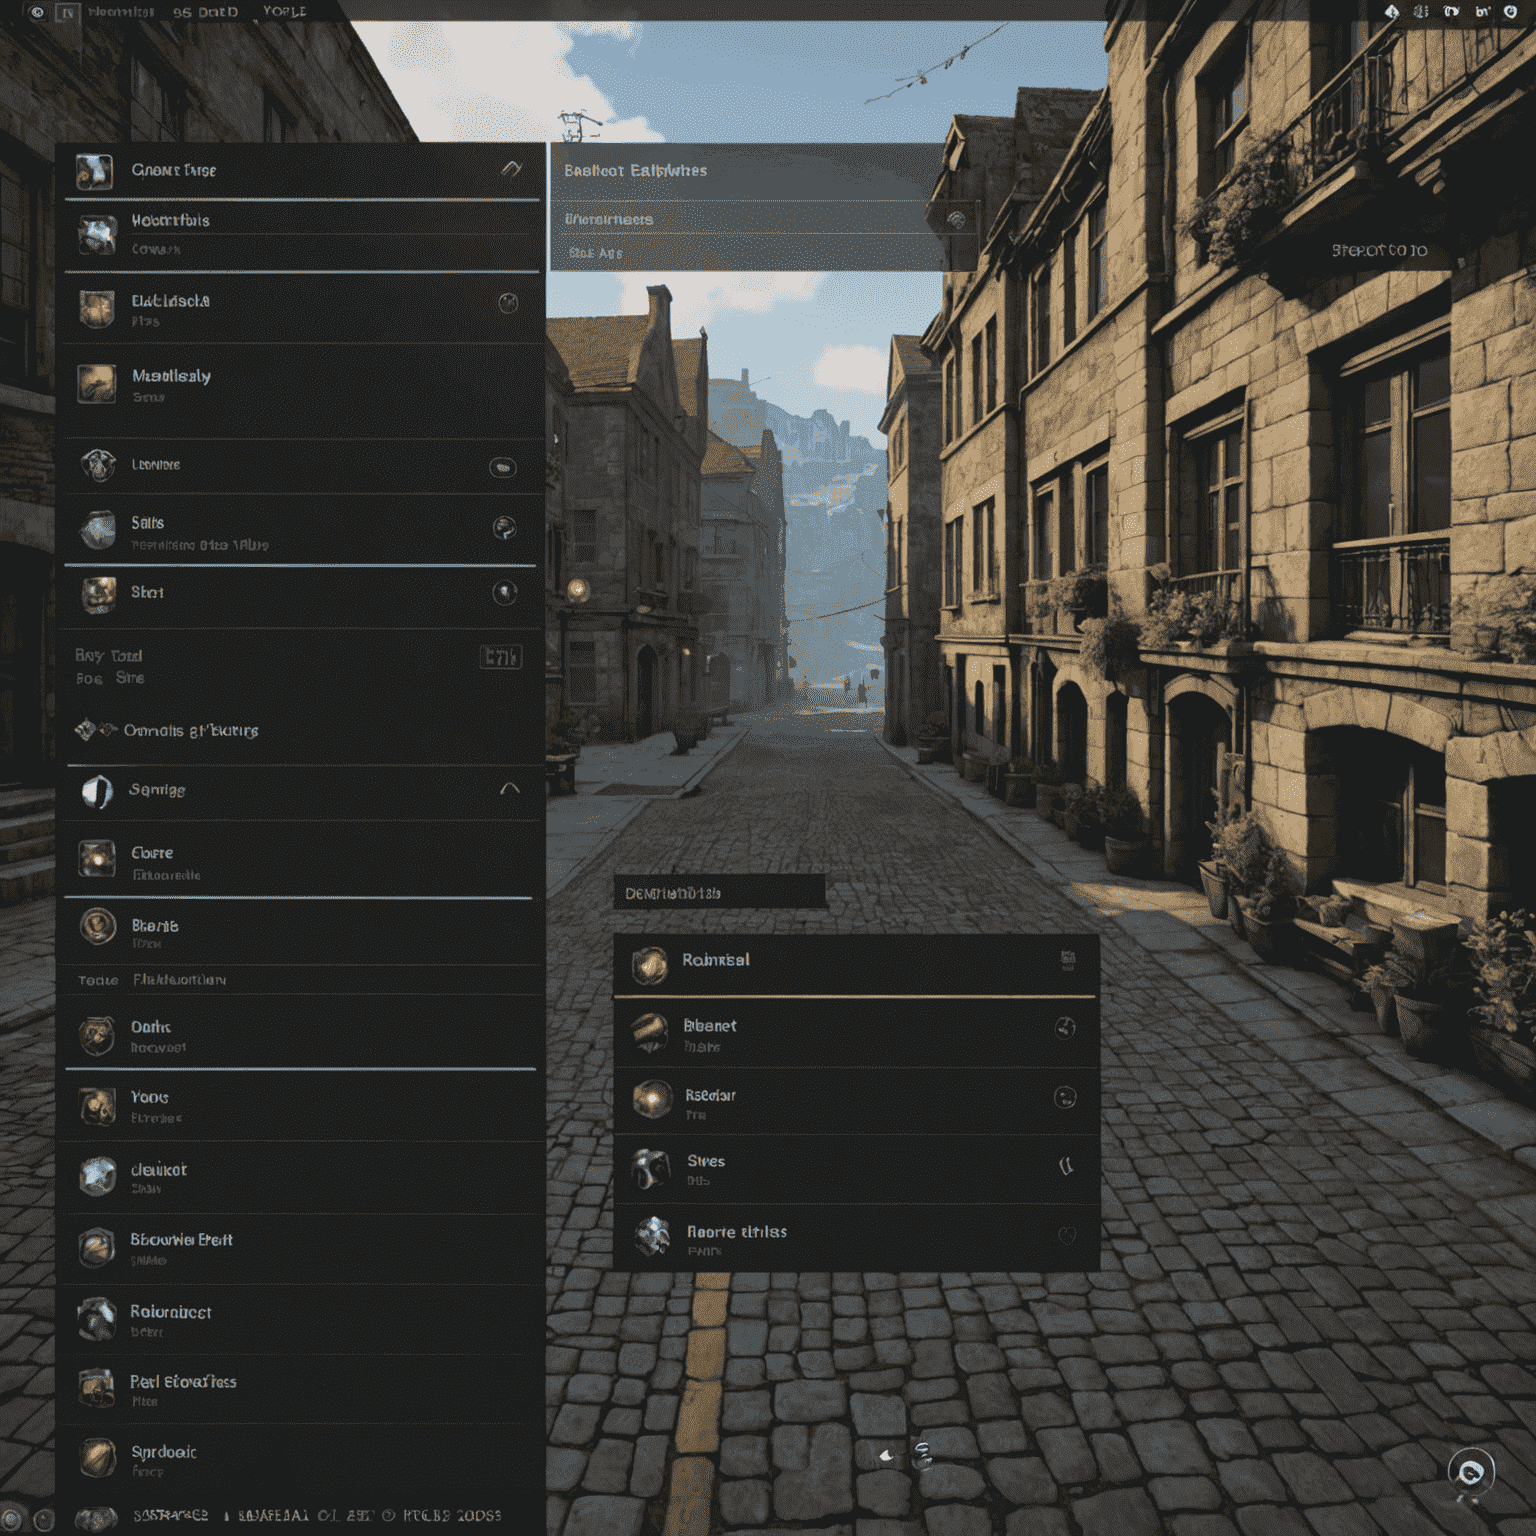Open the 'YORLE' top bar menu
1536x1536 pixels.
click(x=284, y=12)
